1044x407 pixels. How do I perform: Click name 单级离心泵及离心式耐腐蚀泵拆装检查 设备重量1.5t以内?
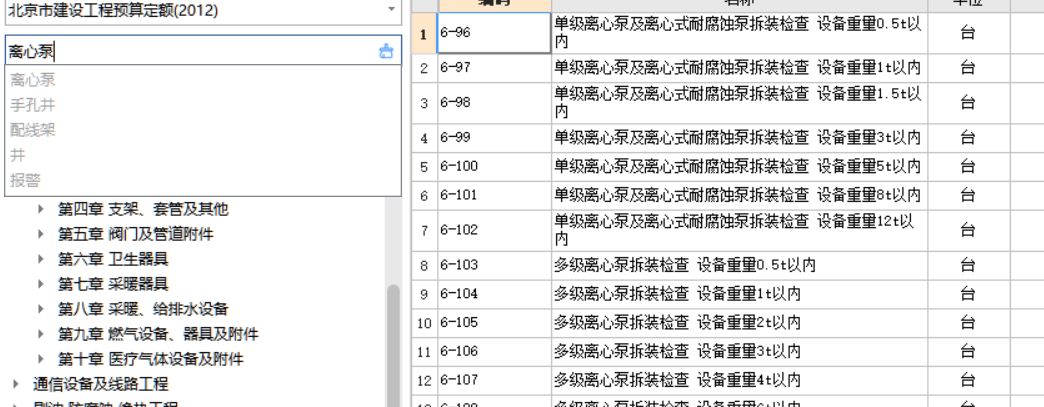(739, 103)
